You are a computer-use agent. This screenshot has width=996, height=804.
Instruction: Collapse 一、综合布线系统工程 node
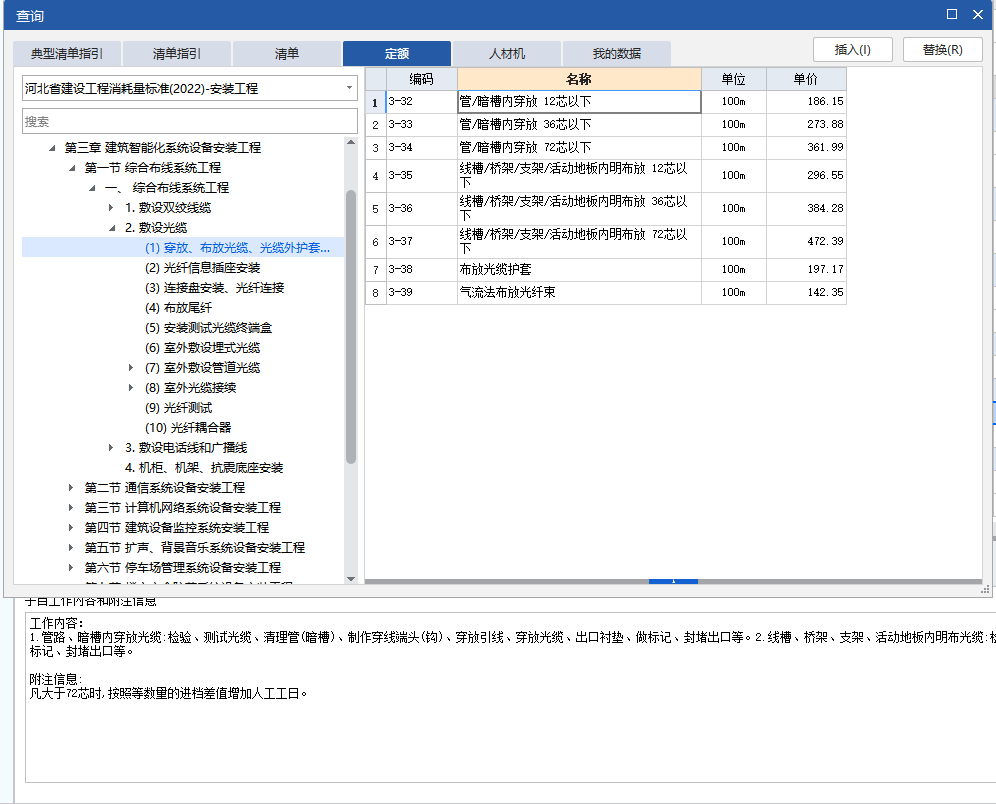click(92, 188)
